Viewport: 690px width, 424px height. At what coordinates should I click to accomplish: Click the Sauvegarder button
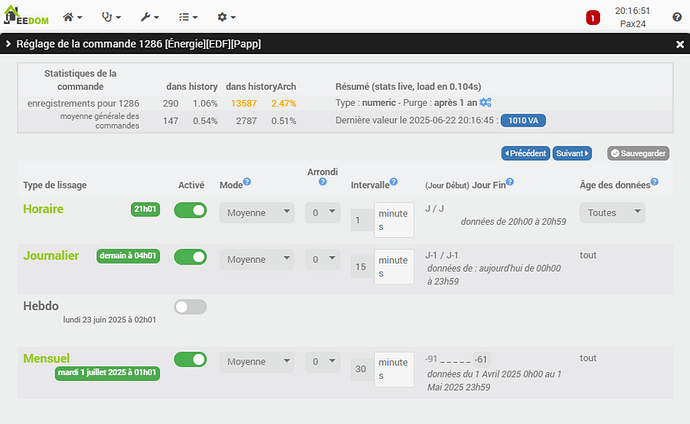(x=638, y=153)
